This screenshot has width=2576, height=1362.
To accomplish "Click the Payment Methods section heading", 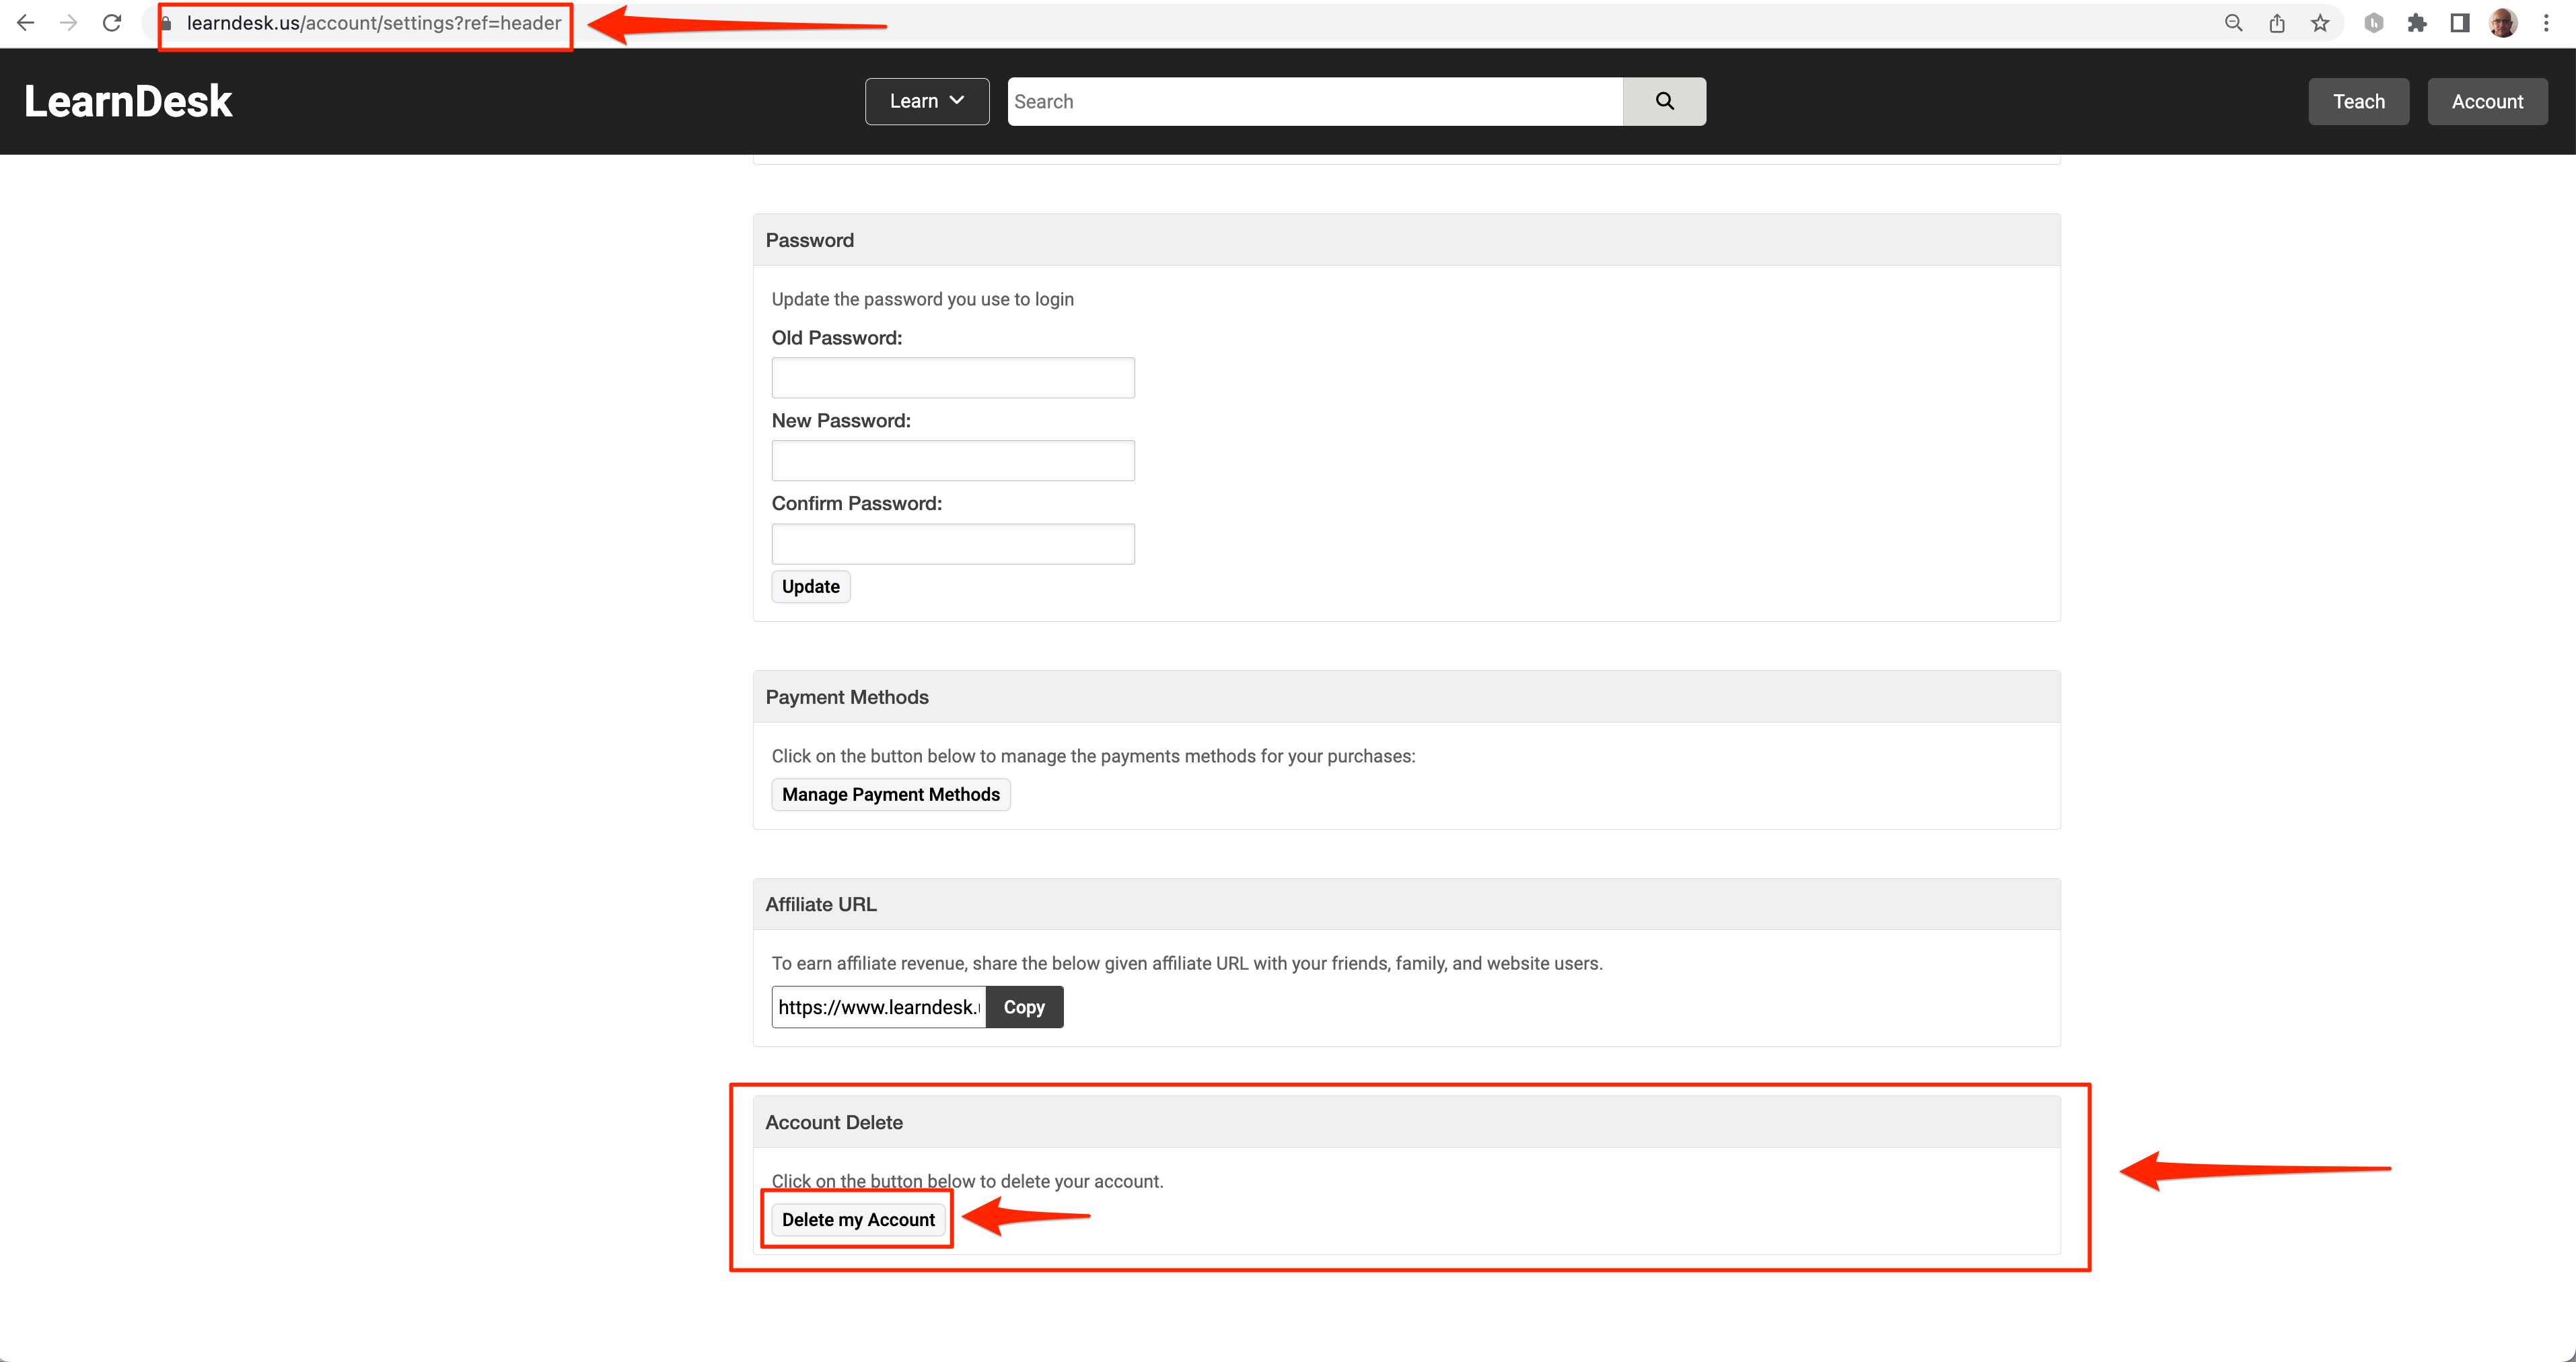I will coord(847,697).
